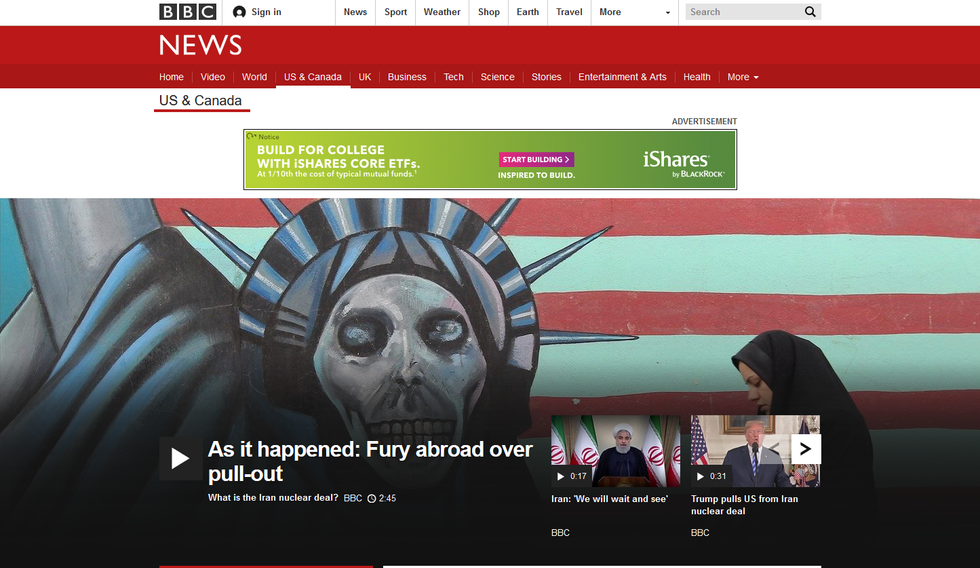The width and height of the screenshot is (980, 568).
Task: Open the iShares banner advertisement
Action: [490, 159]
